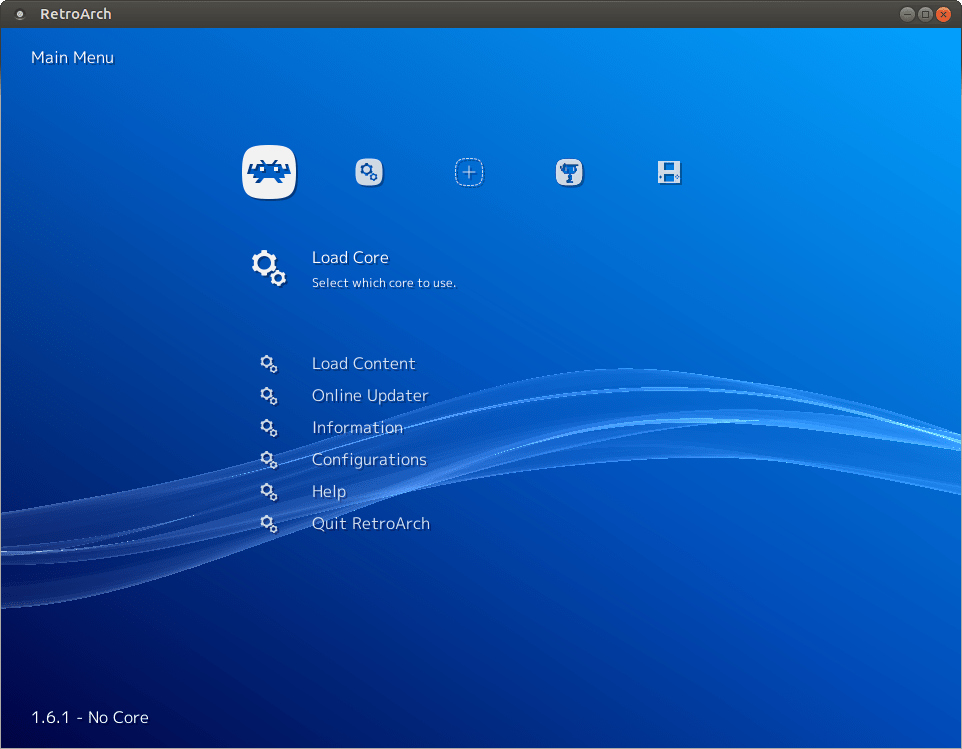This screenshot has height=749, width=962.
Task: Open Load Core to choose a core
Action: tap(350, 257)
